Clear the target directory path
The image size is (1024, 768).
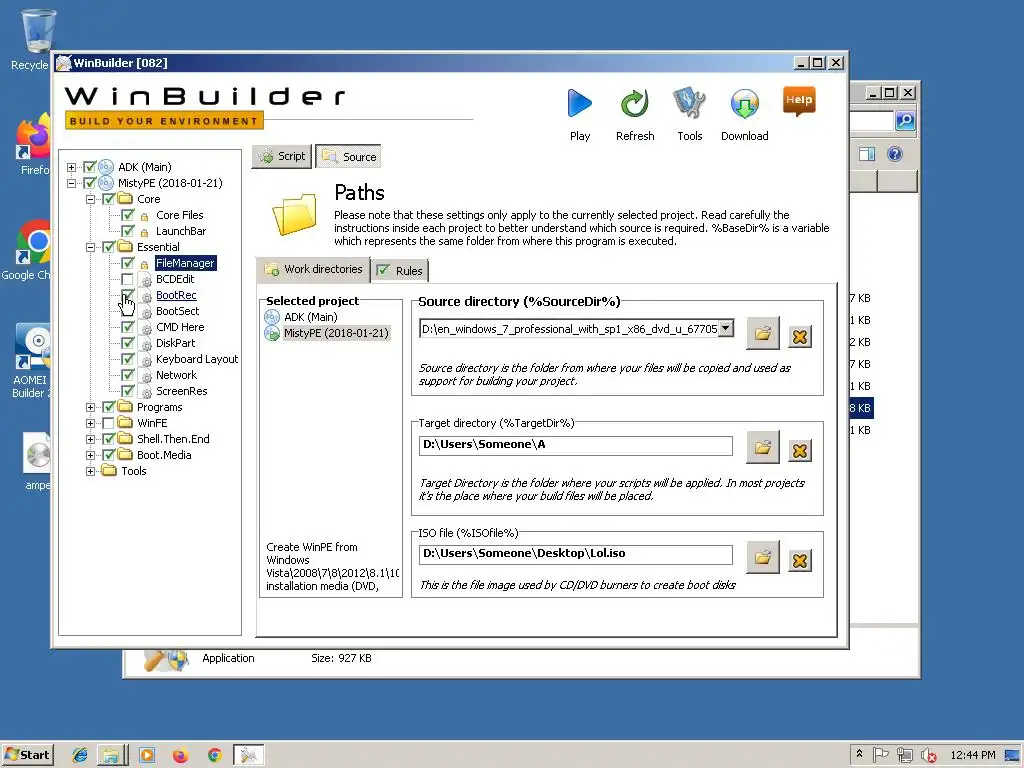[x=800, y=451]
